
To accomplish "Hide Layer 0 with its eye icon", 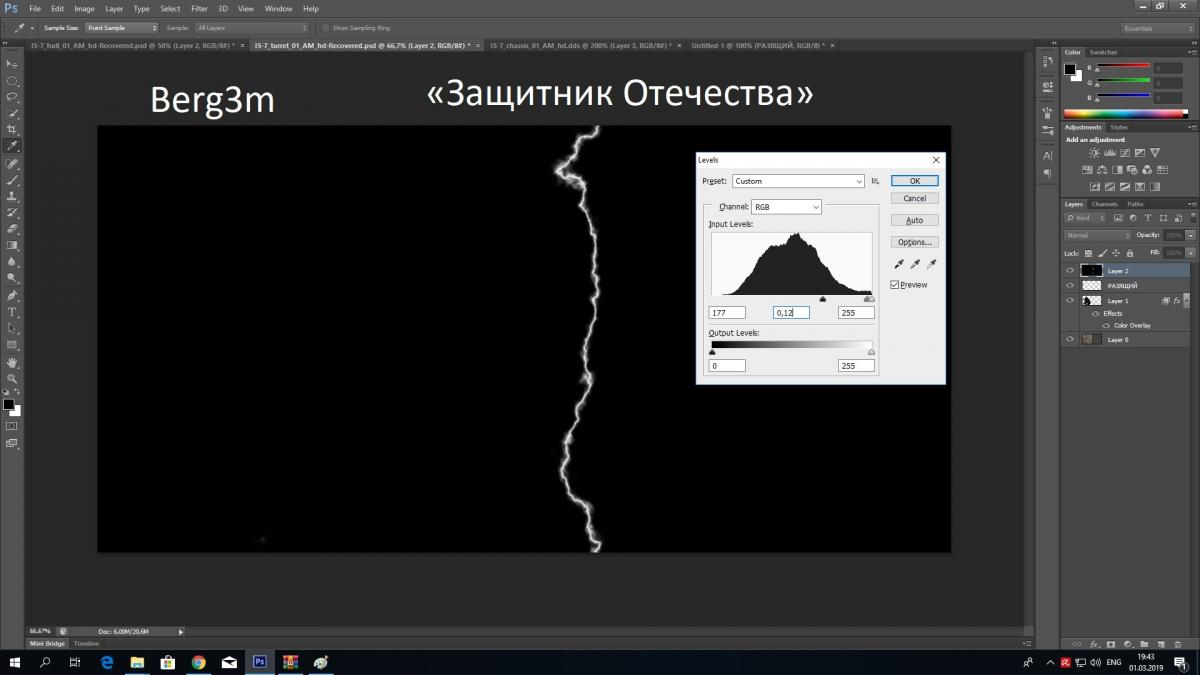I will tap(1070, 339).
